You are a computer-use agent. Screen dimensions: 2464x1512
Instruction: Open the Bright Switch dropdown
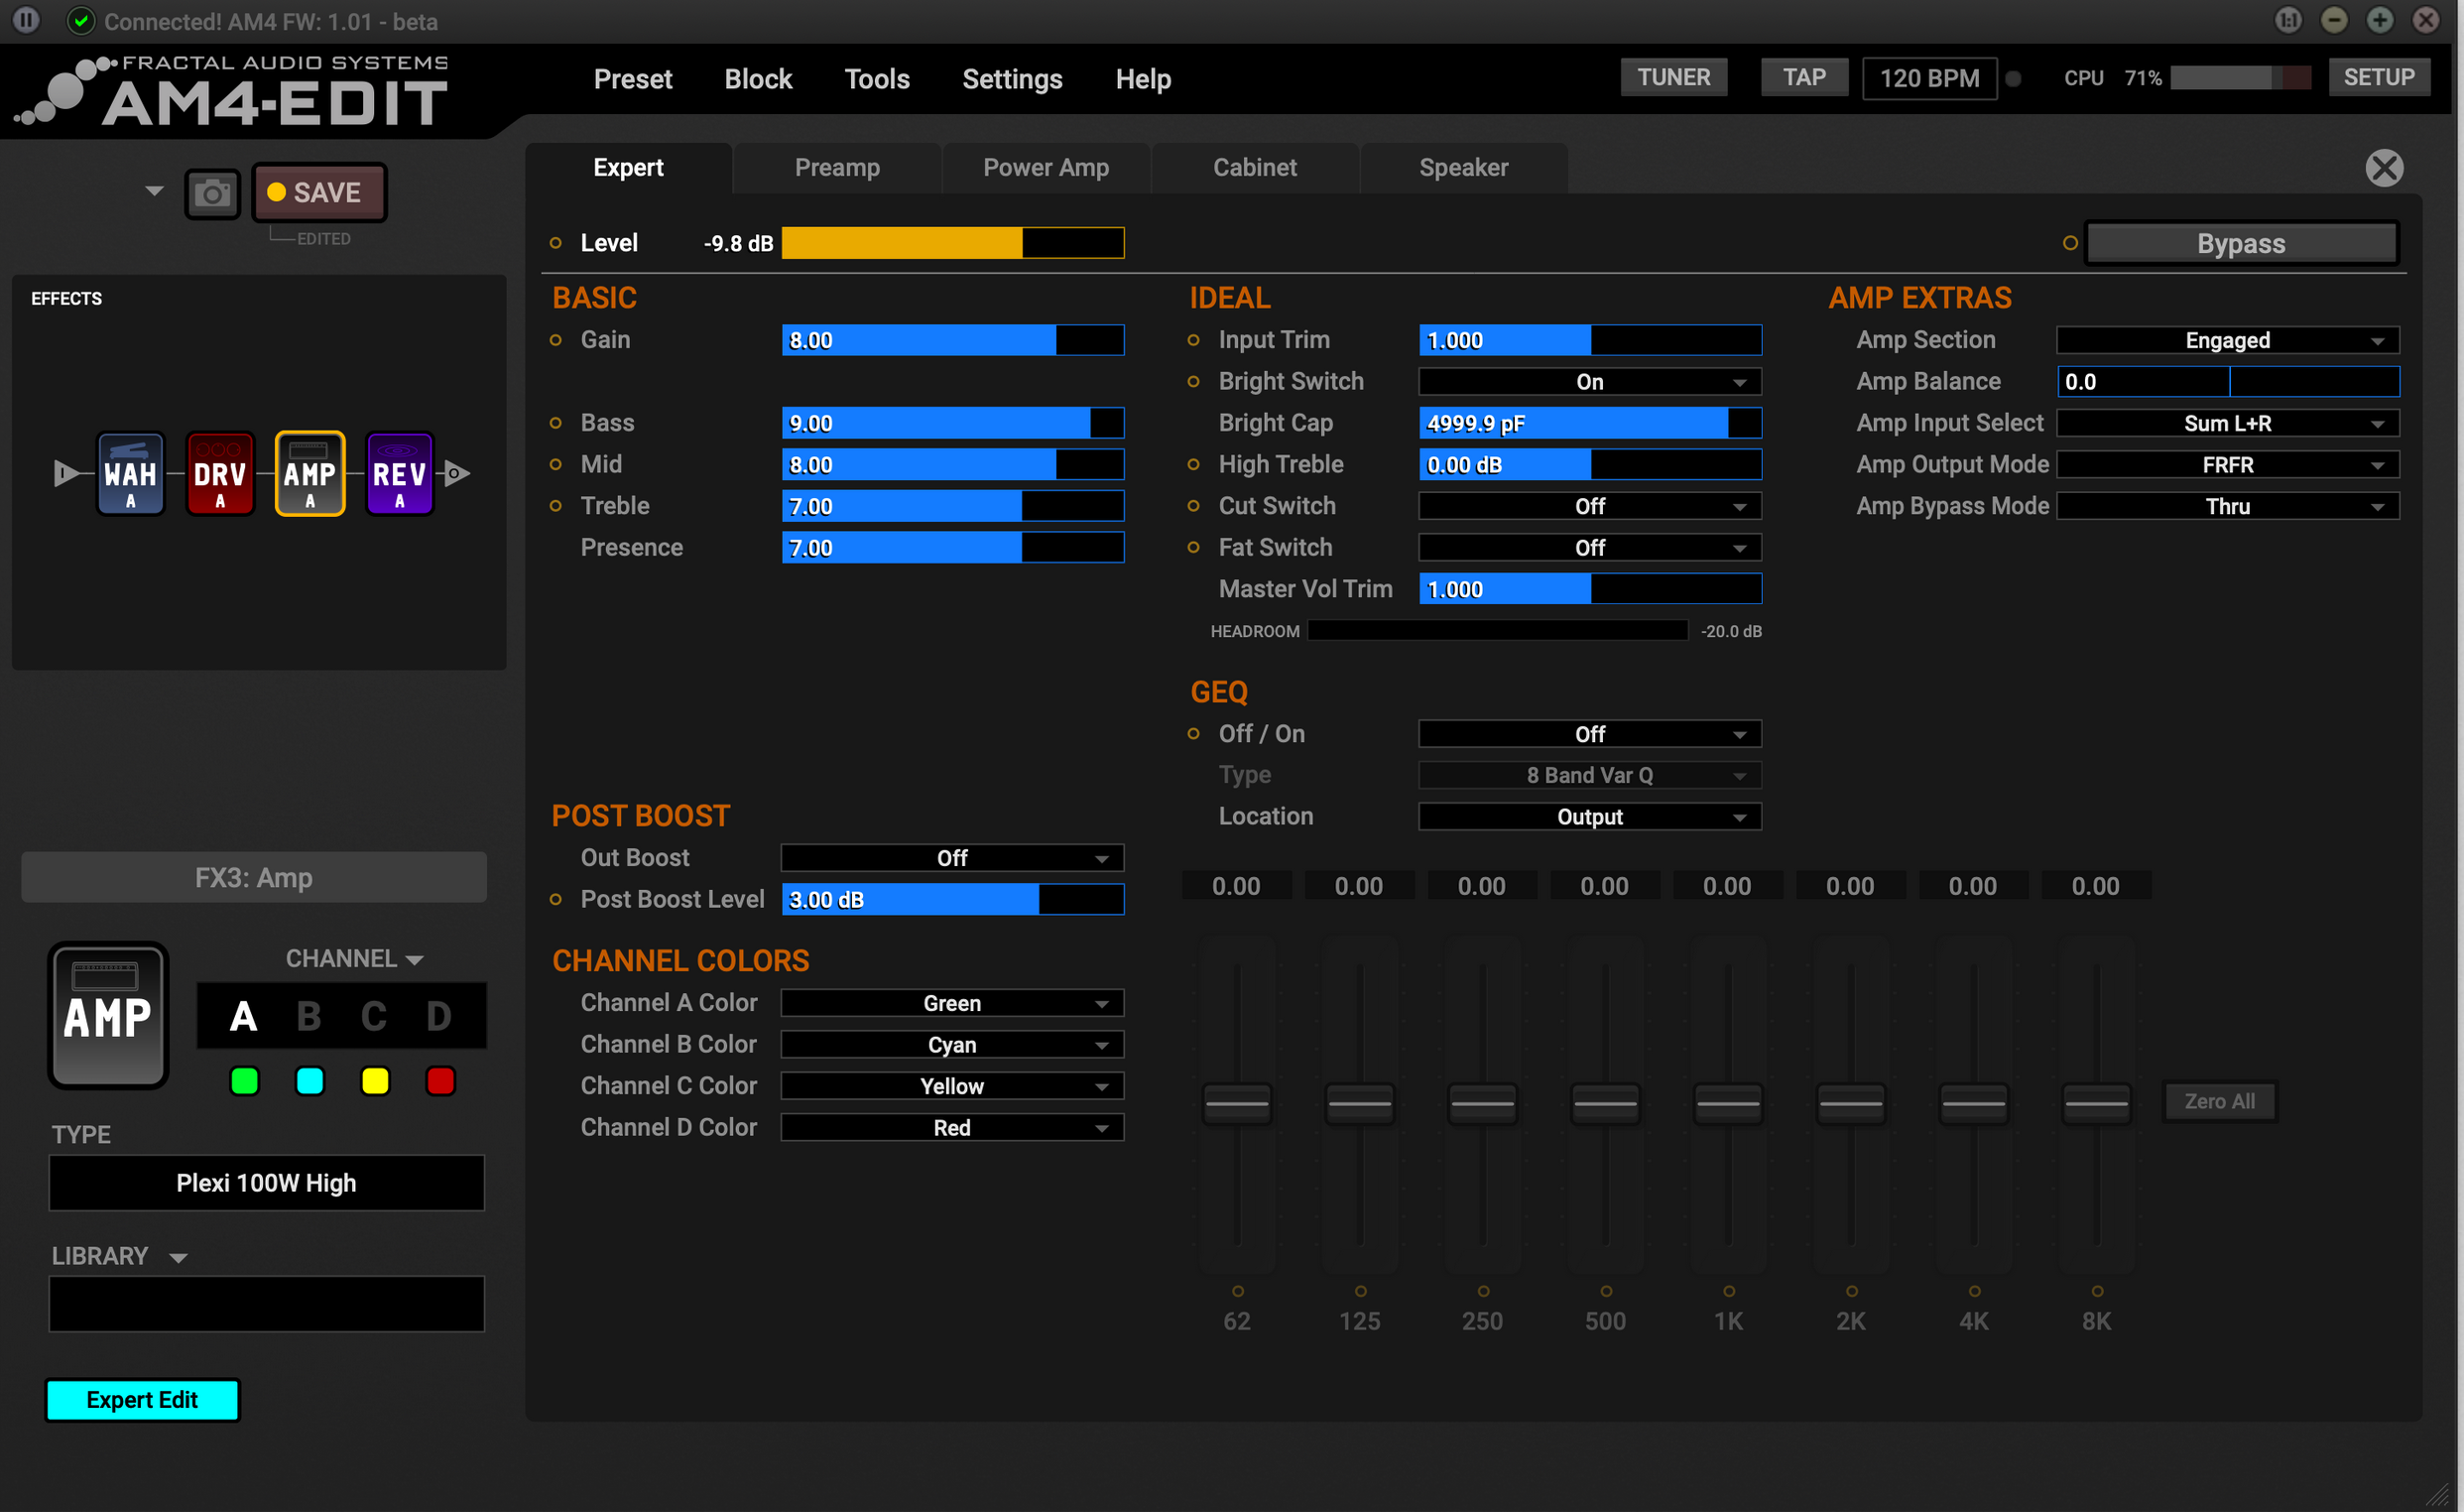point(1589,382)
